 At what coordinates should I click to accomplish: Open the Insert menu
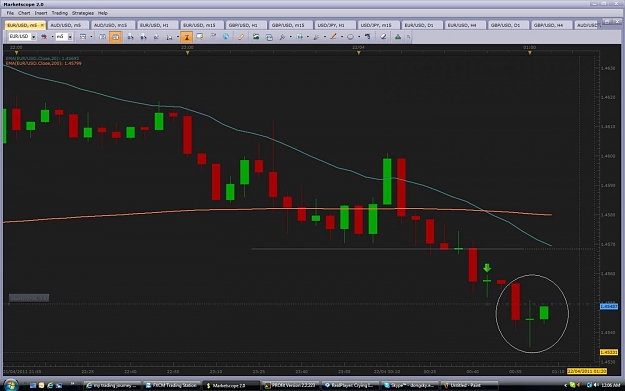[41, 13]
